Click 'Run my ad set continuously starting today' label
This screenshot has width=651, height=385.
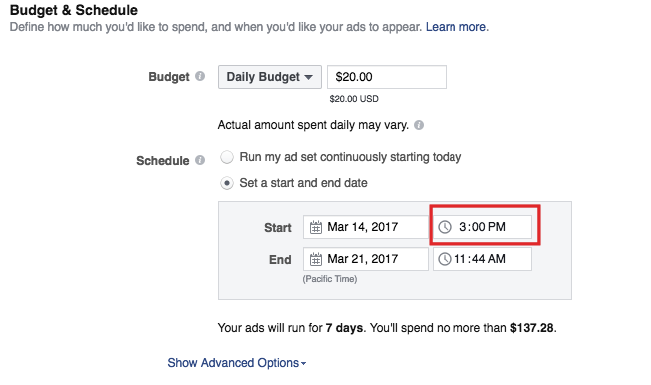[x=350, y=157]
